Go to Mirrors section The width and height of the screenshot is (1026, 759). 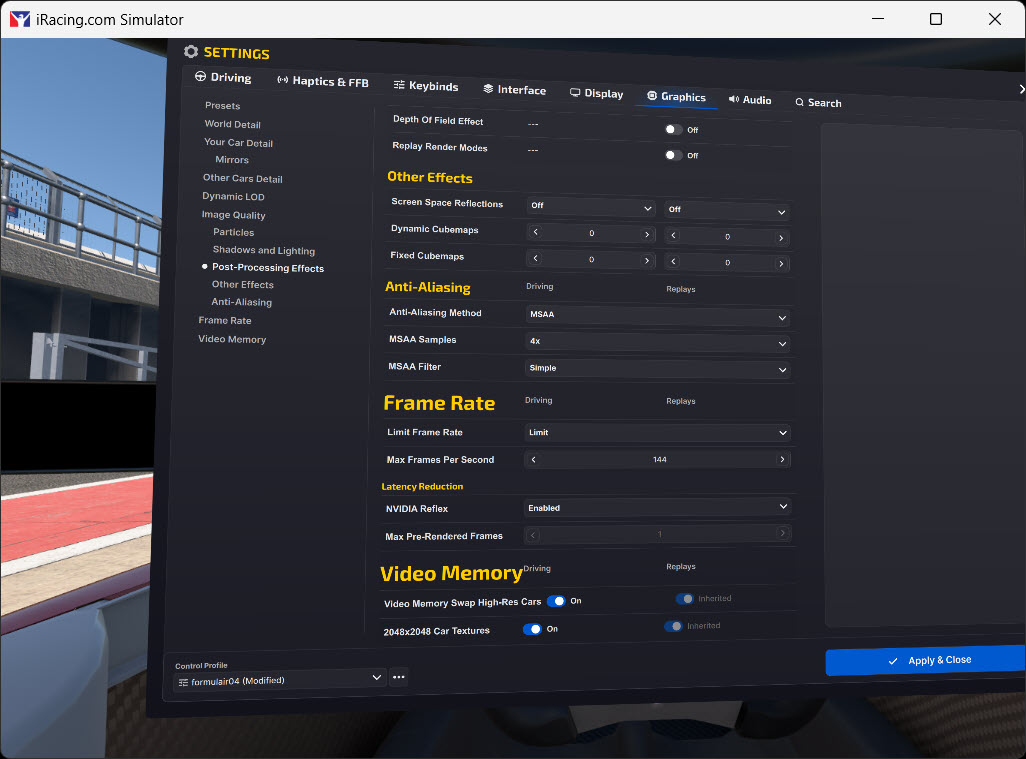(x=232, y=160)
